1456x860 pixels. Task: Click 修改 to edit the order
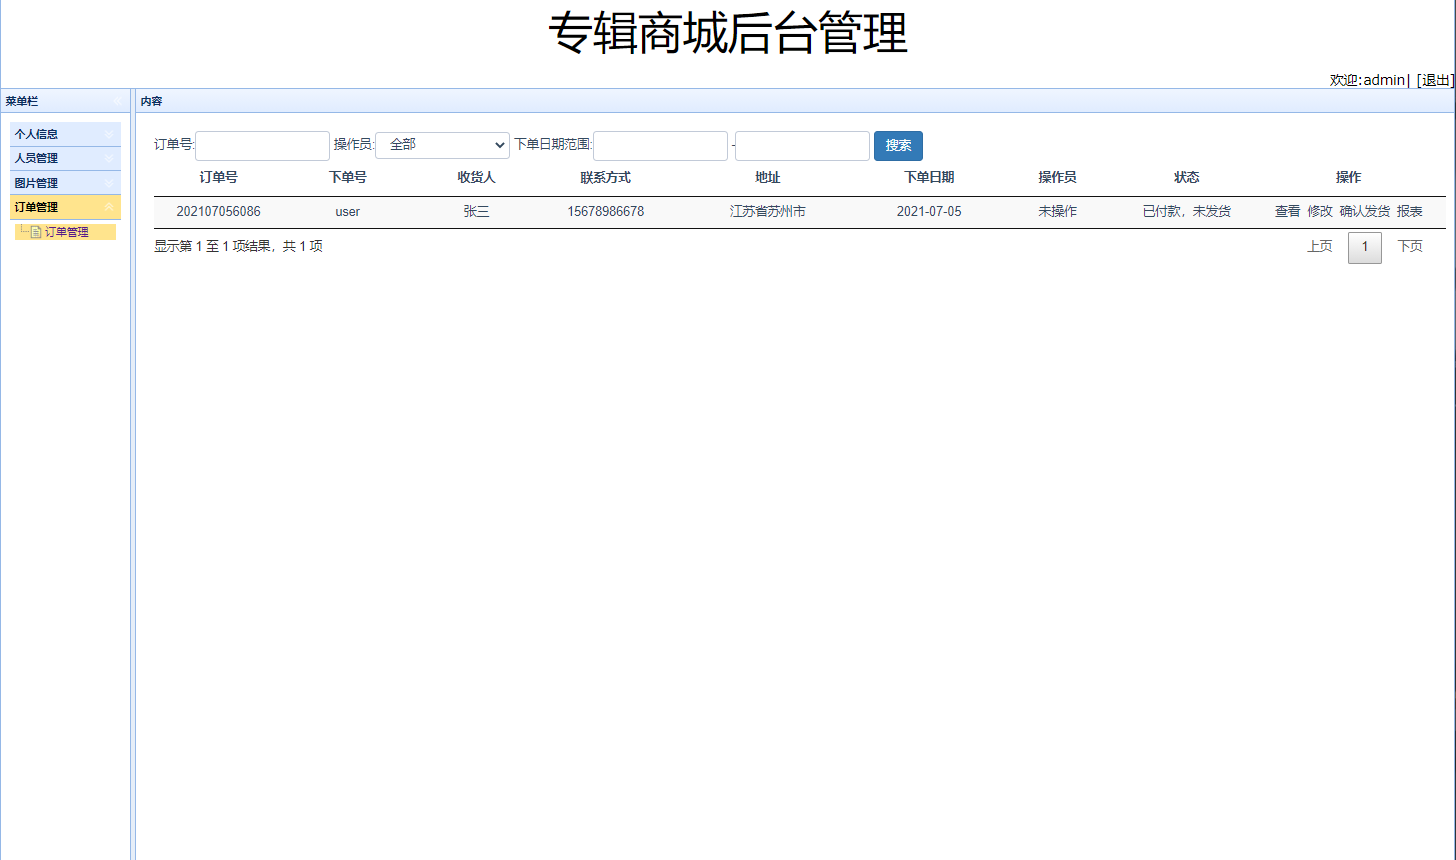pos(1320,211)
